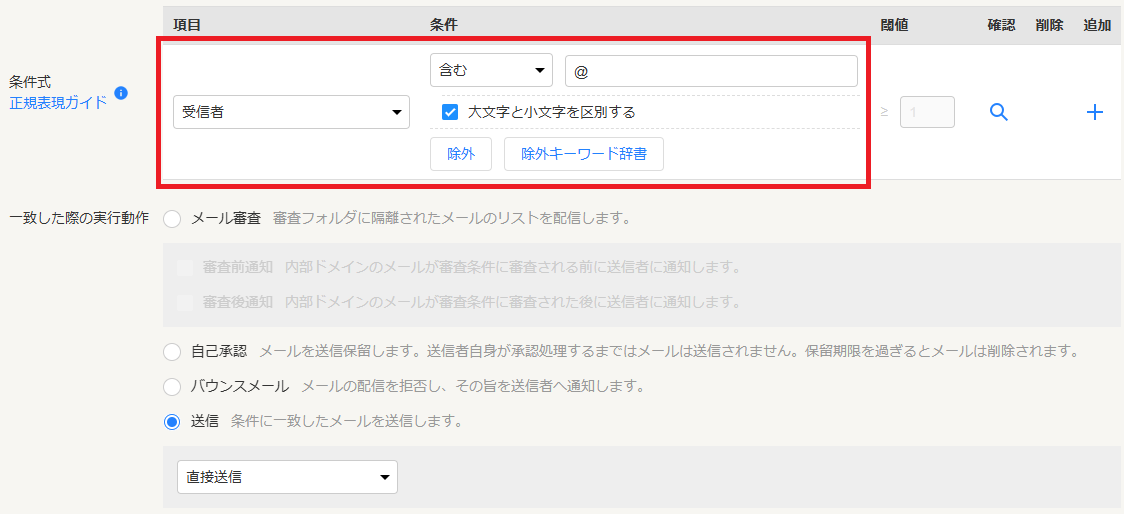The height and width of the screenshot is (514, 1124).
Task: Uncheck 大文字と小文字を区別する checkbox
Action: [x=450, y=112]
